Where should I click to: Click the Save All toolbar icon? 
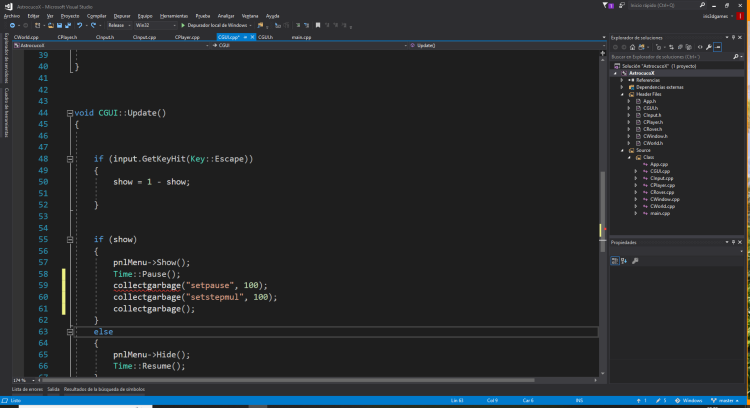68,25
